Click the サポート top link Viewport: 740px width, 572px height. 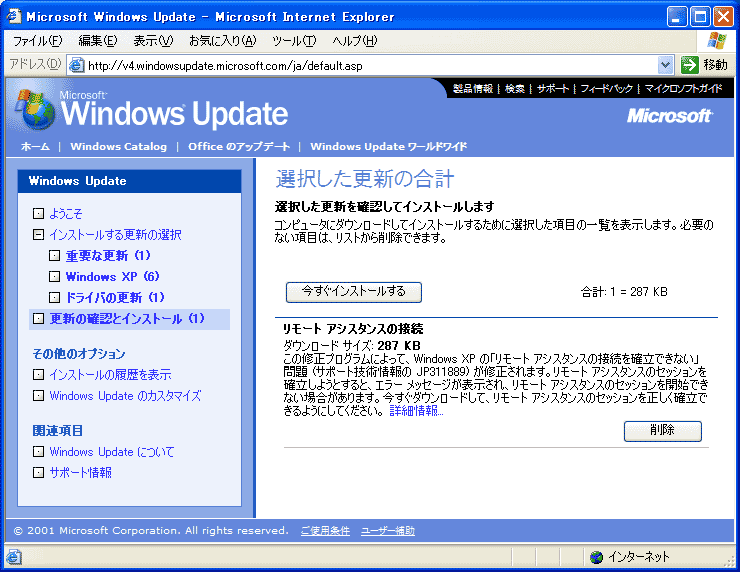click(553, 89)
